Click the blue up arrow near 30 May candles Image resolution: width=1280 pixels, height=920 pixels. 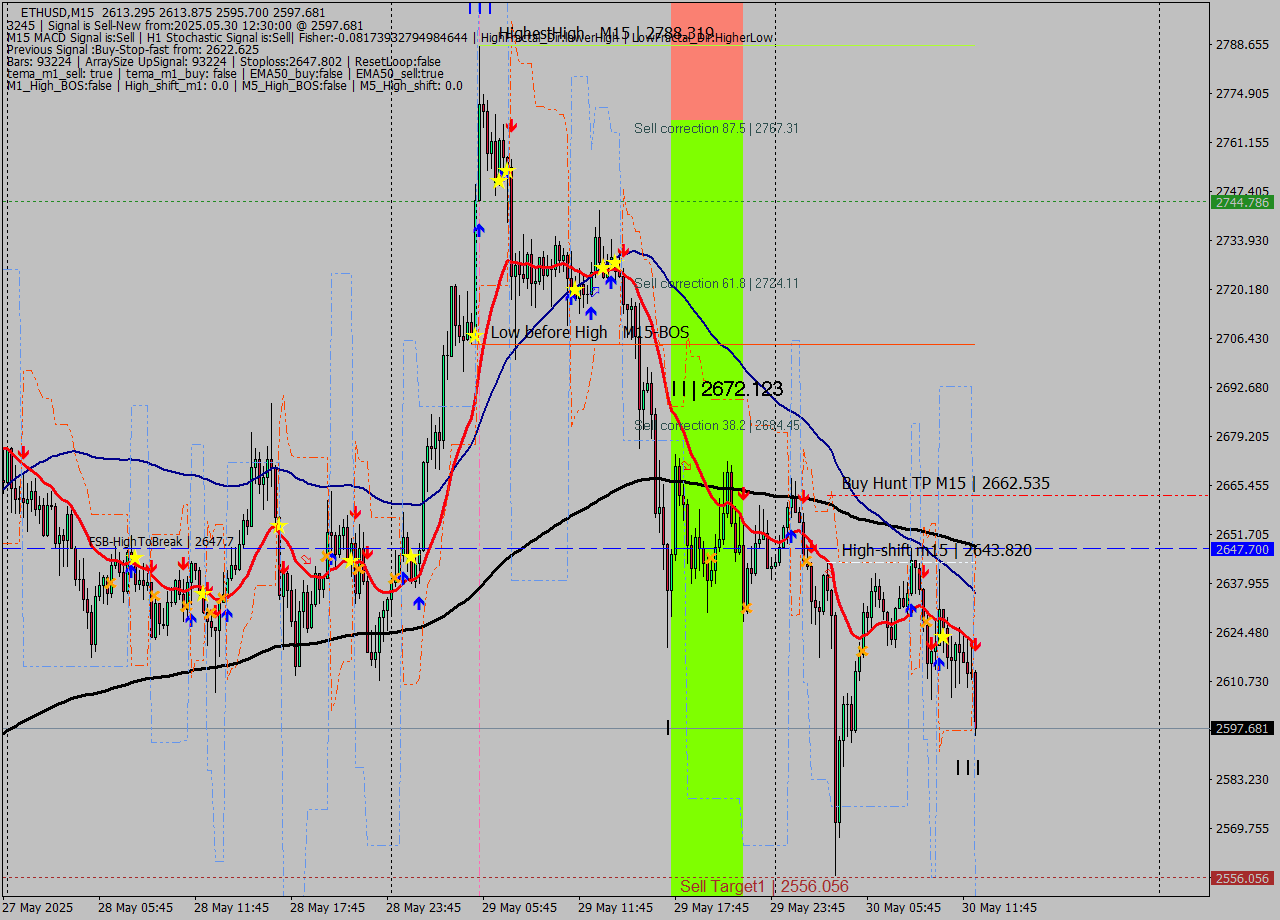939,664
